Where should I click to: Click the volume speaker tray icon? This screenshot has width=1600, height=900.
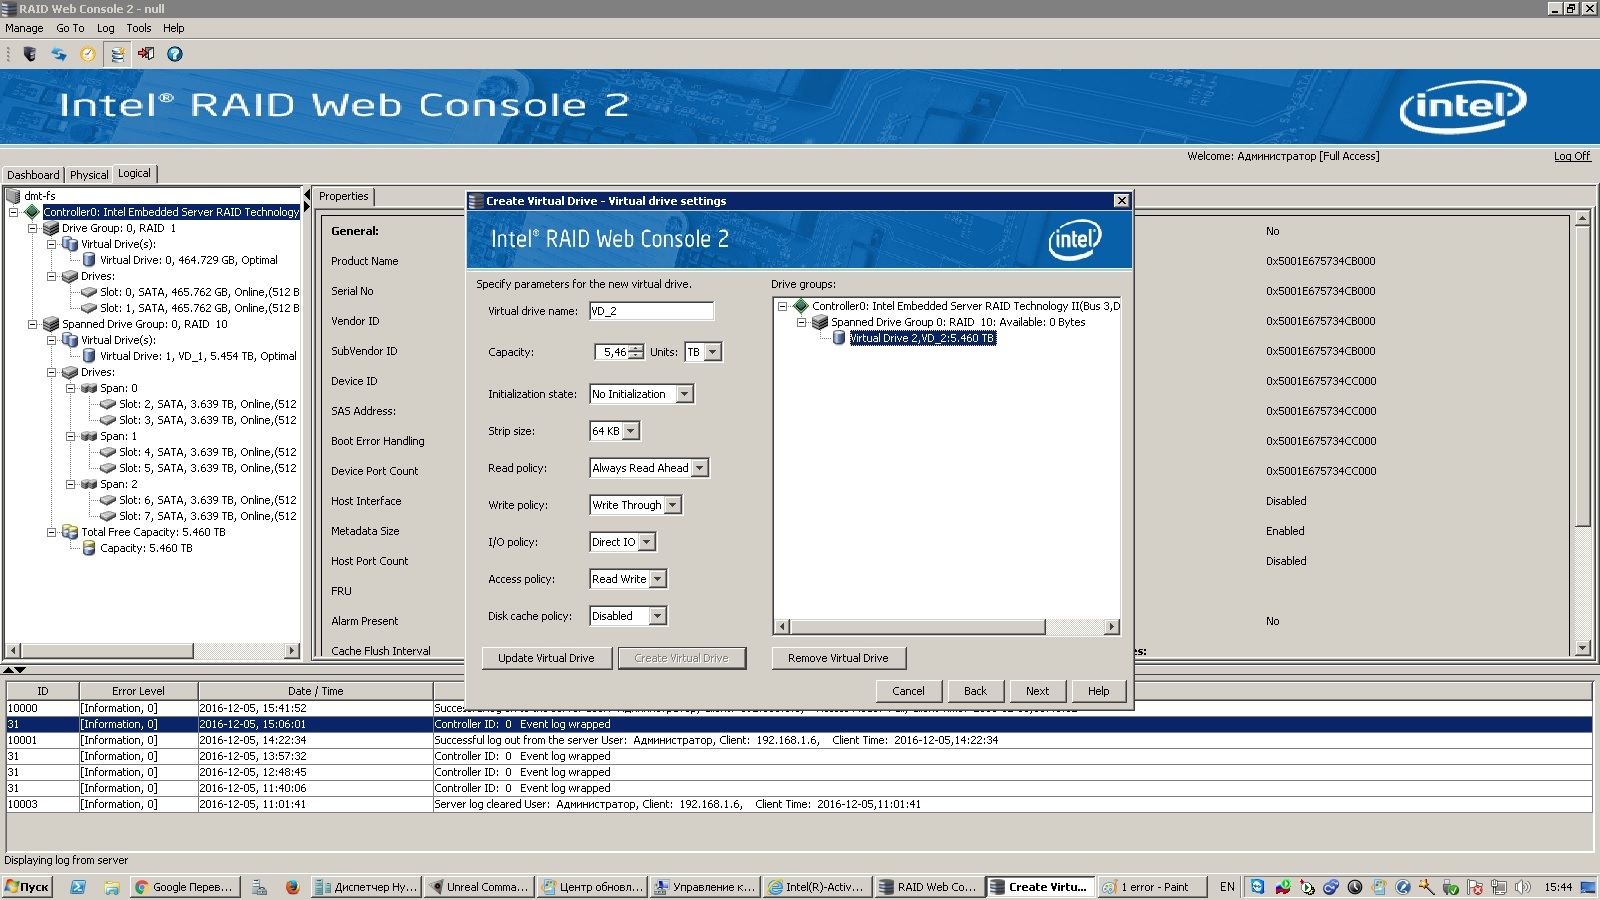click(x=1523, y=887)
